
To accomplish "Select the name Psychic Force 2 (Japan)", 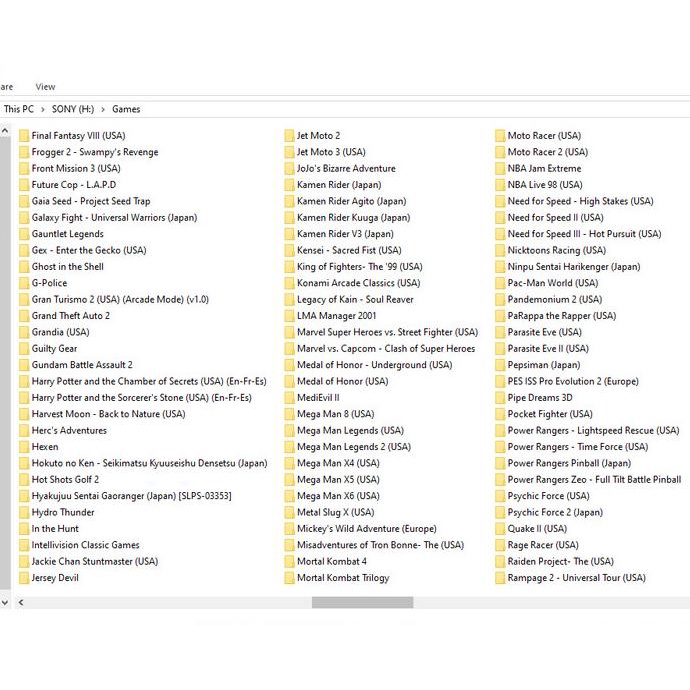I will pos(555,512).
